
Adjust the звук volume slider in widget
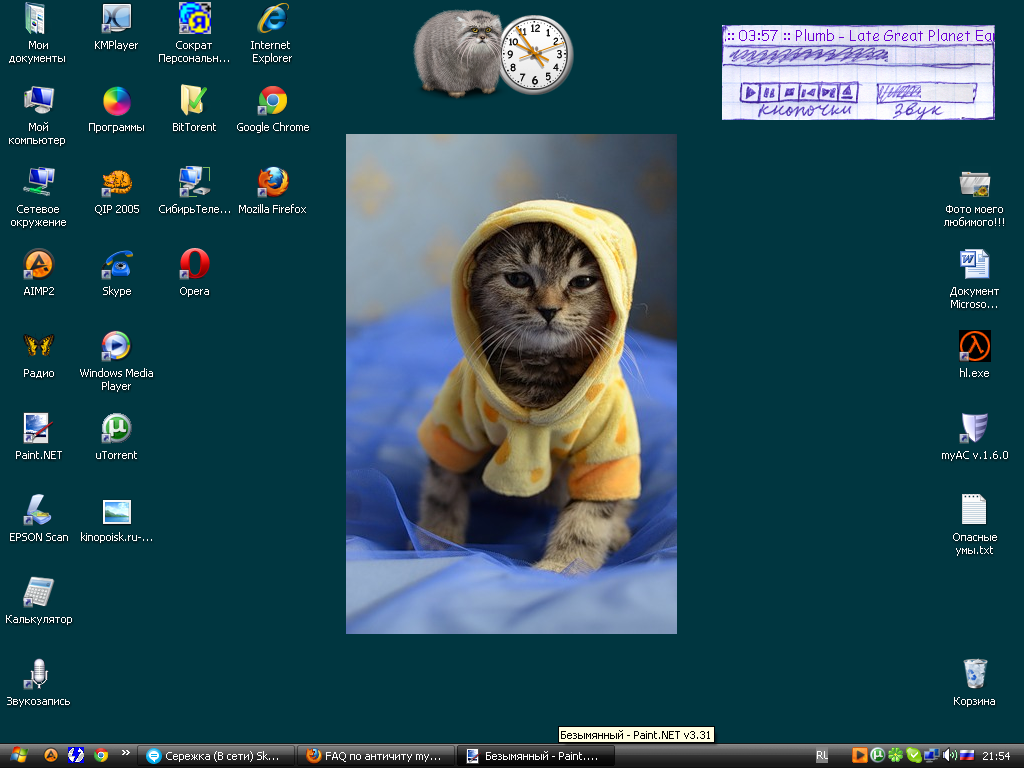[923, 93]
